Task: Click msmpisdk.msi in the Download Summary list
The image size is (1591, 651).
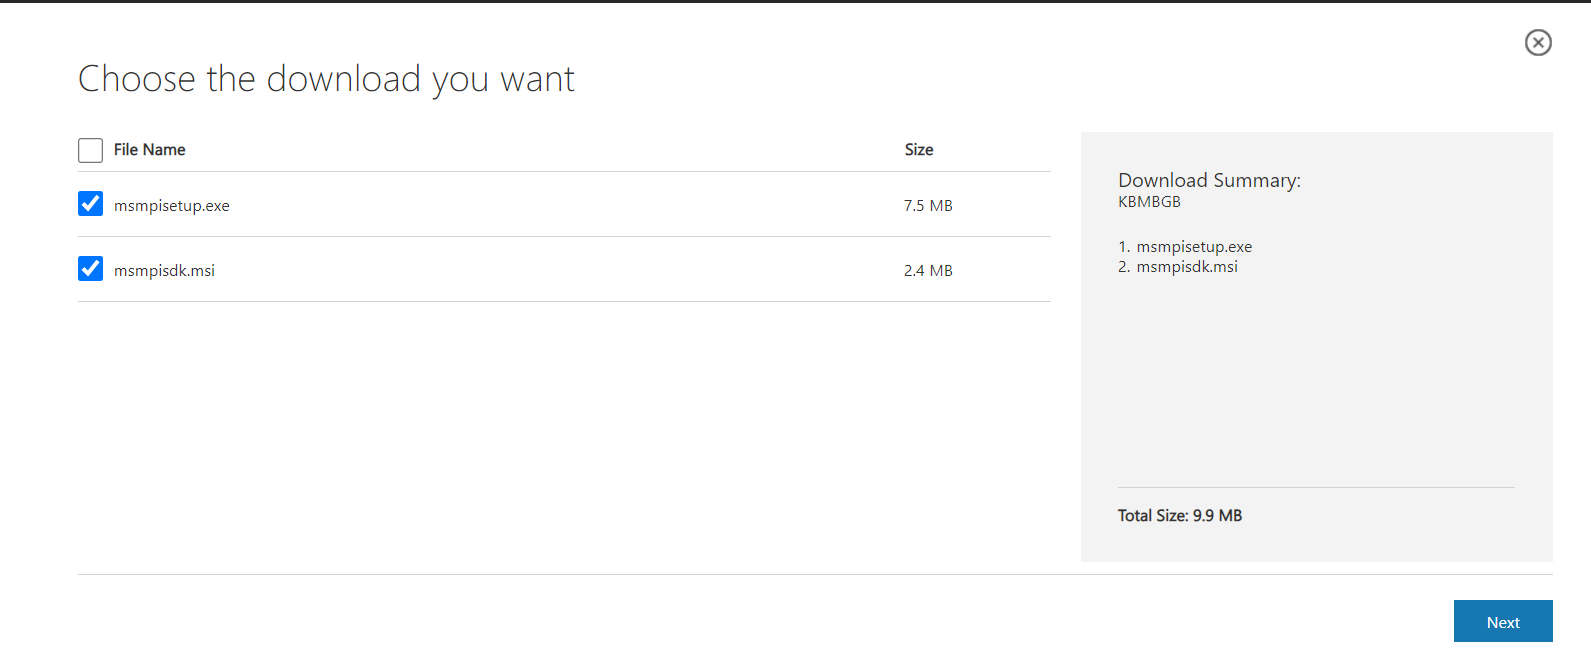Action: tap(1187, 267)
